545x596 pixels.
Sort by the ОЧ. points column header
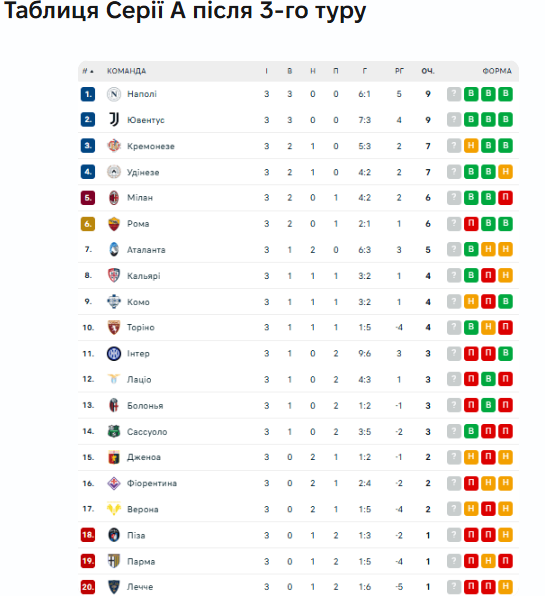428,71
